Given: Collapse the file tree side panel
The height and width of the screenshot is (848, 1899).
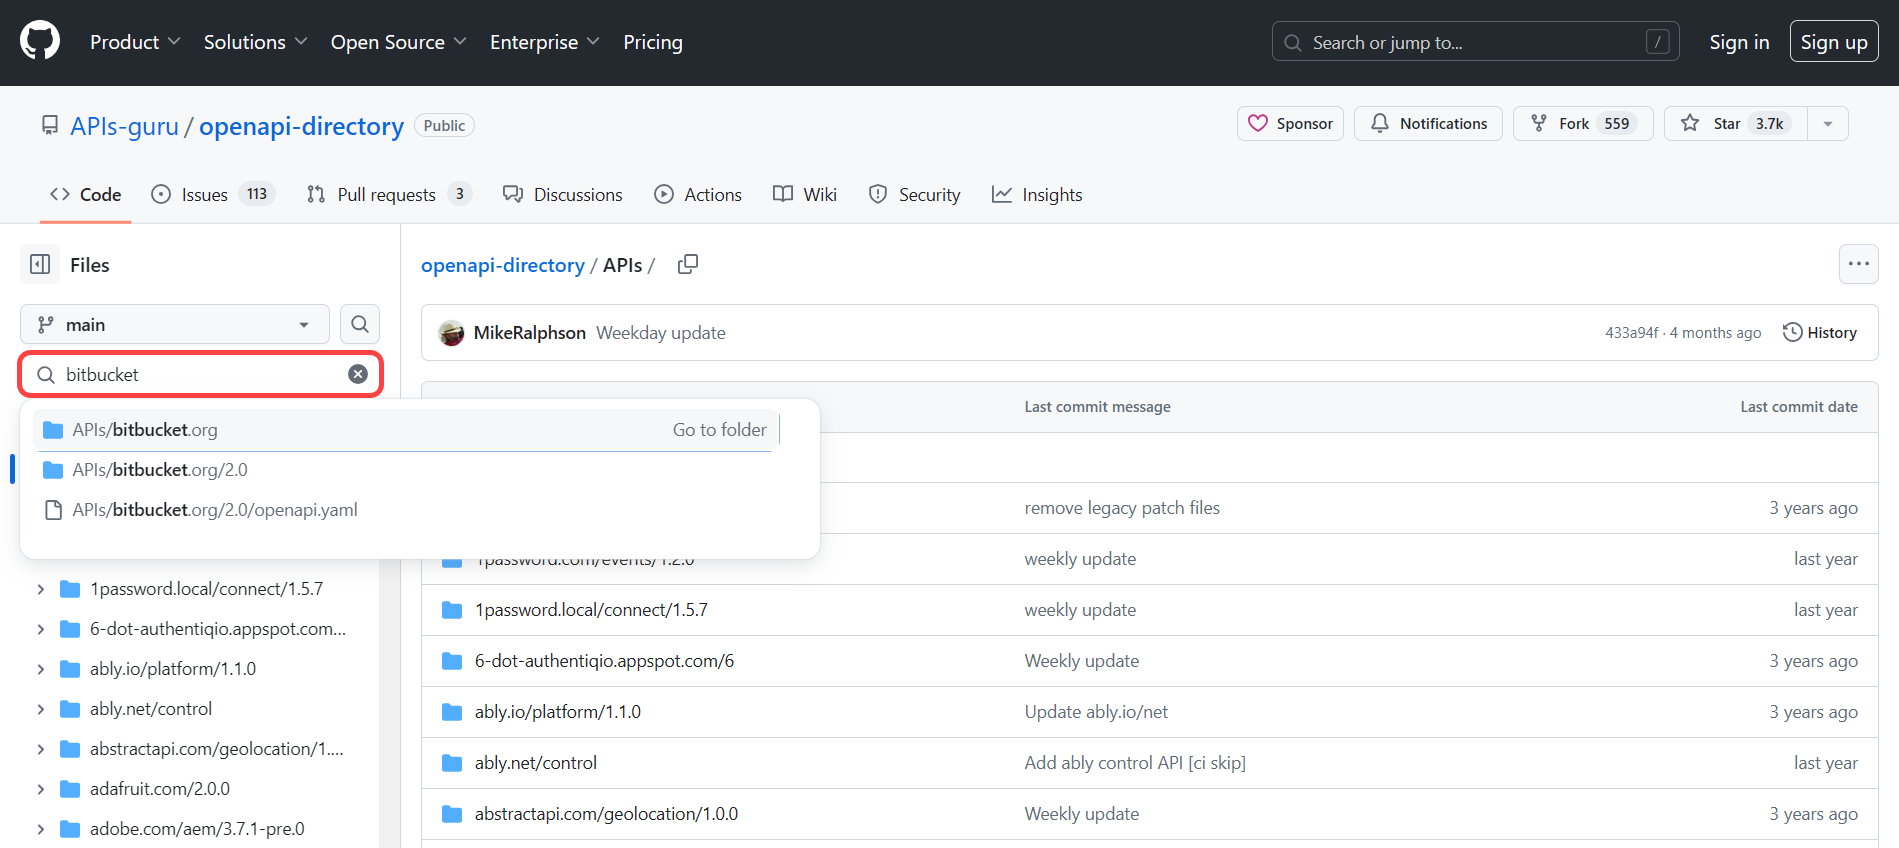Looking at the screenshot, I should point(40,265).
